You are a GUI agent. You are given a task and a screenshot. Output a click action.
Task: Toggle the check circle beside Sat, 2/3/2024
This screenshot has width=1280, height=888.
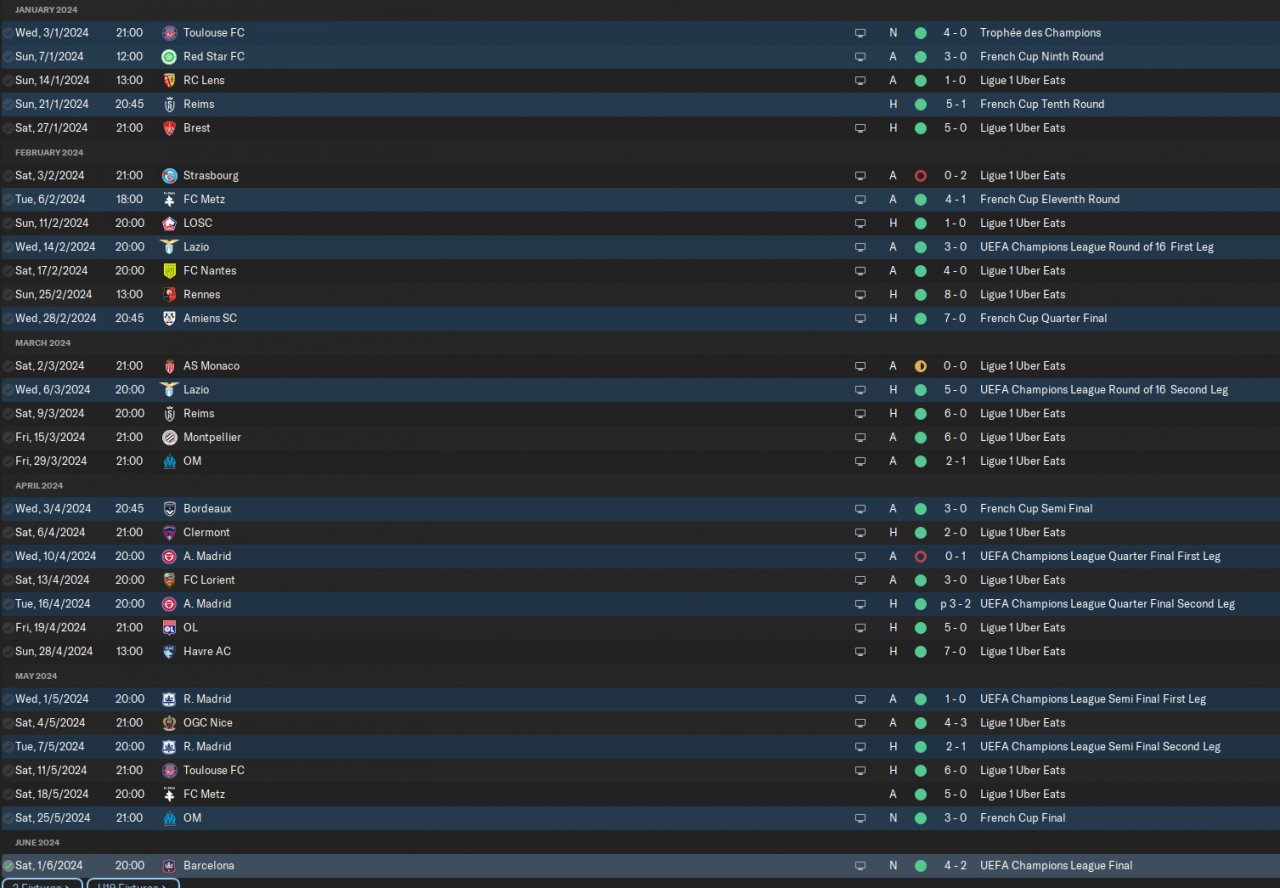(8, 366)
